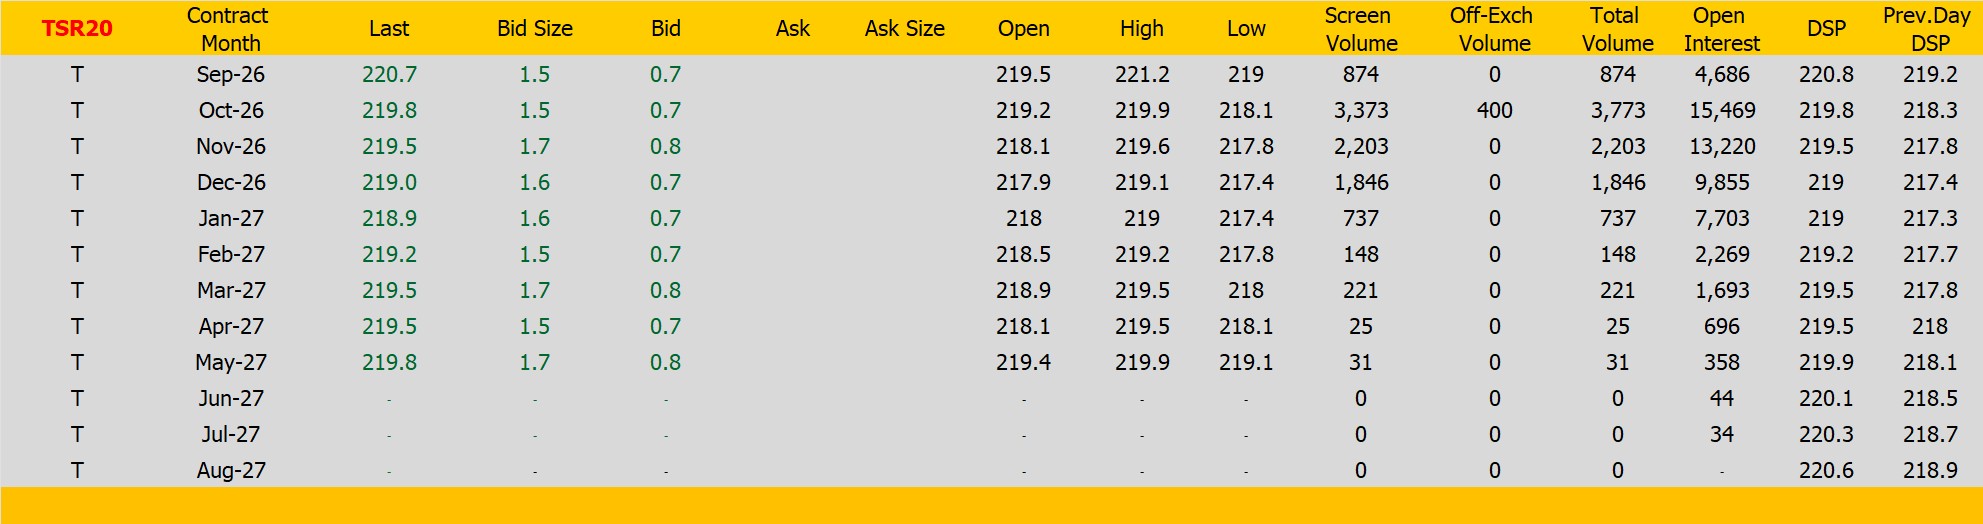Select the Open Interest column header
The width and height of the screenshot is (1983, 524).
tap(1721, 29)
